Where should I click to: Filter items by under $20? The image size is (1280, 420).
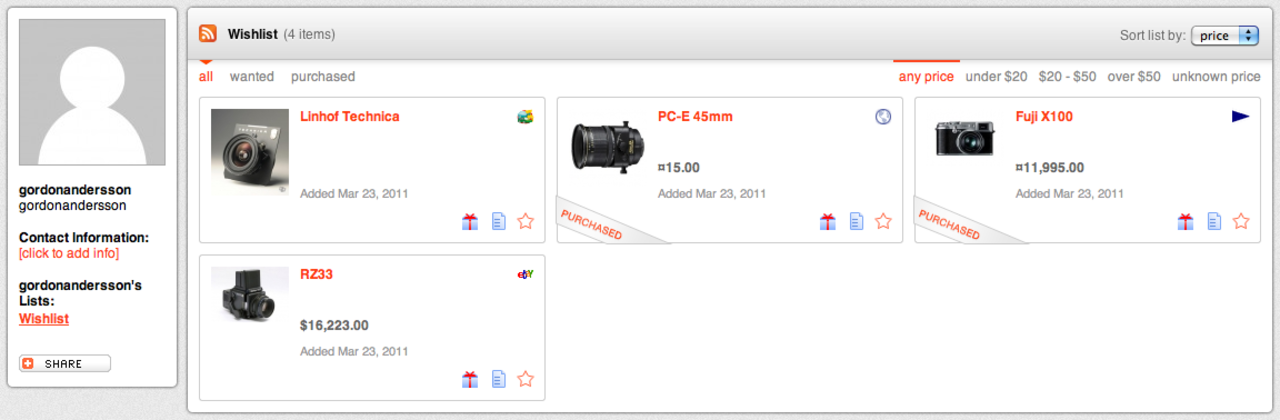click(996, 77)
